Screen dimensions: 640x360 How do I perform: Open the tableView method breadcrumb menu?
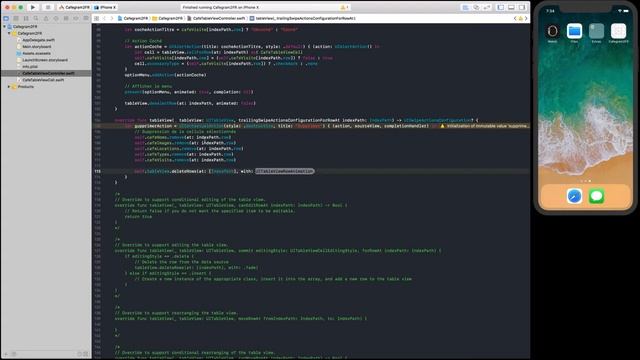pos(303,18)
